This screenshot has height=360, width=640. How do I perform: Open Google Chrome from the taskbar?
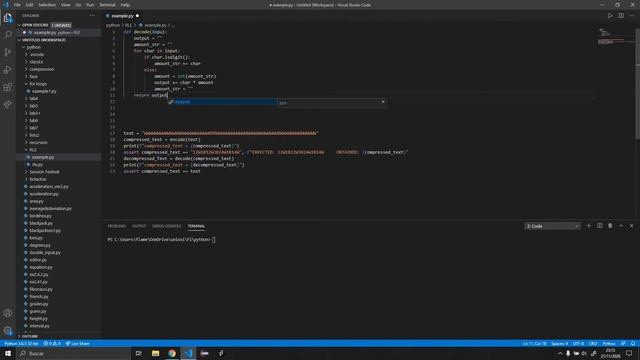[x=172, y=353]
